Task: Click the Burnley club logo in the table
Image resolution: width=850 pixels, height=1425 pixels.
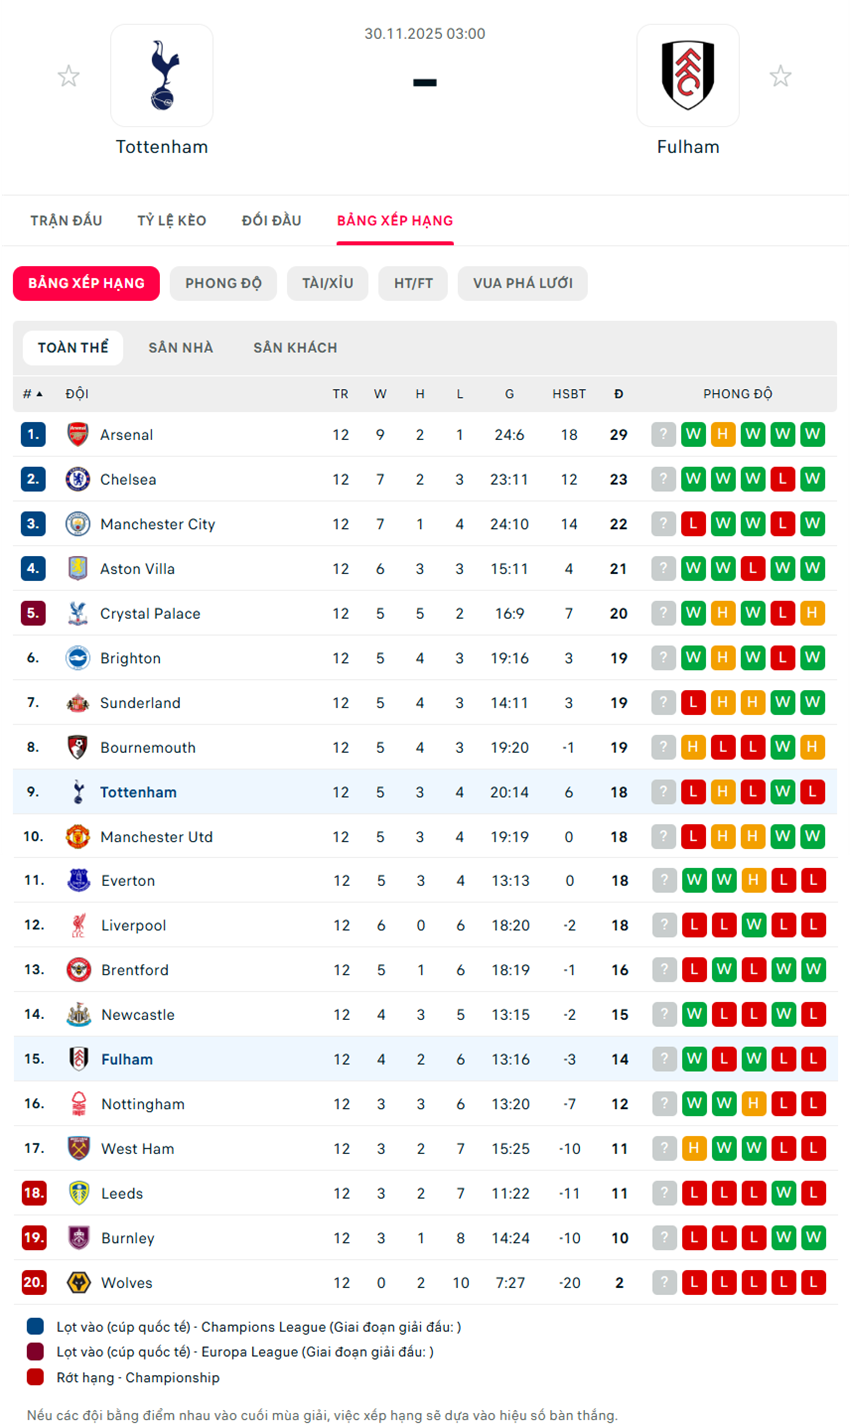Action: point(78,1238)
